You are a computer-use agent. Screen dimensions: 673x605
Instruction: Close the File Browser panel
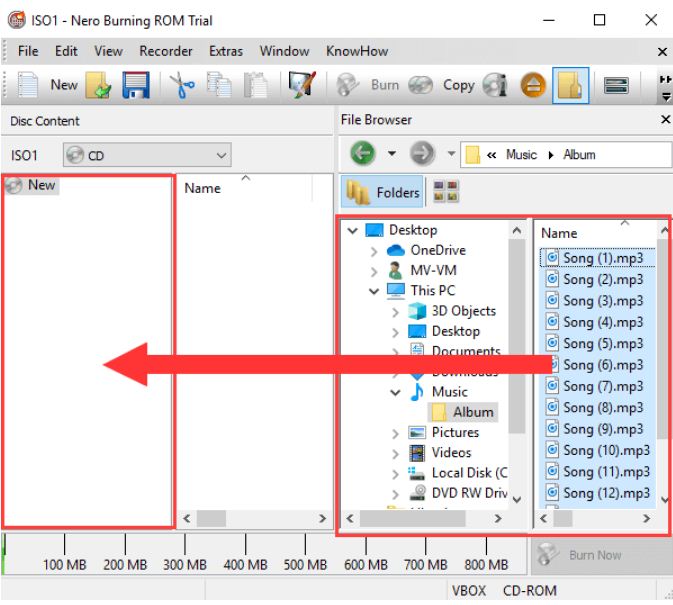[x=665, y=120]
